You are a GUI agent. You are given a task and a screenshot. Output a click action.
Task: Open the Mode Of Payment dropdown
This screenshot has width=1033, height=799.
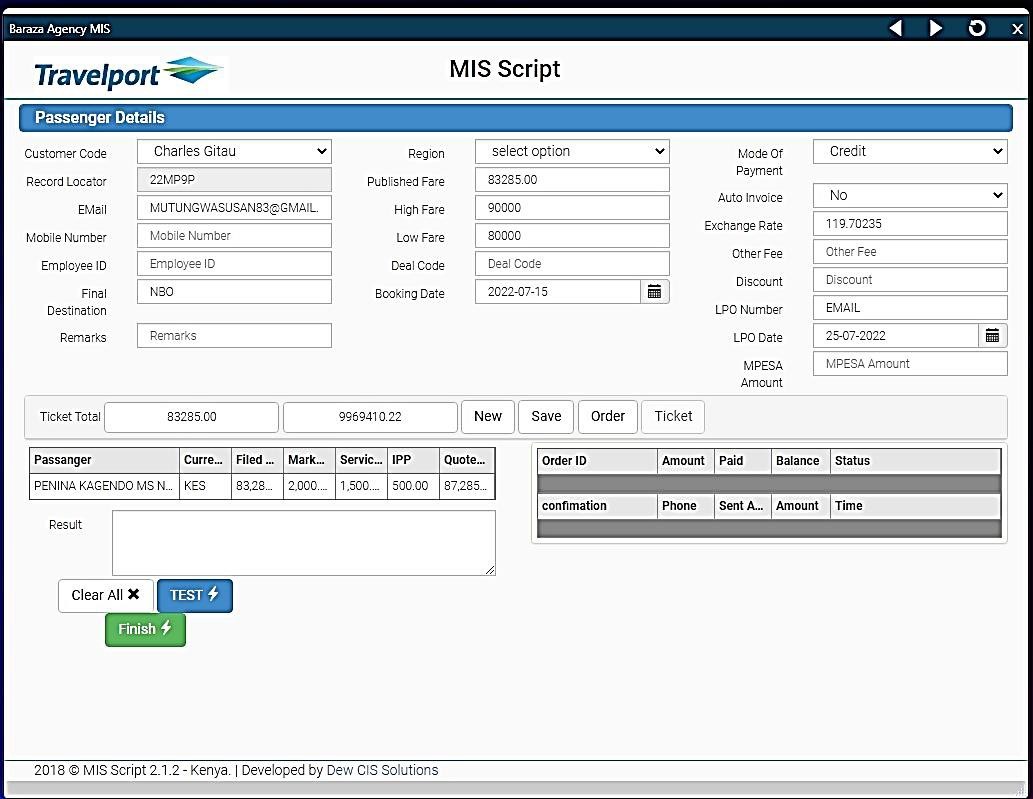[910, 152]
